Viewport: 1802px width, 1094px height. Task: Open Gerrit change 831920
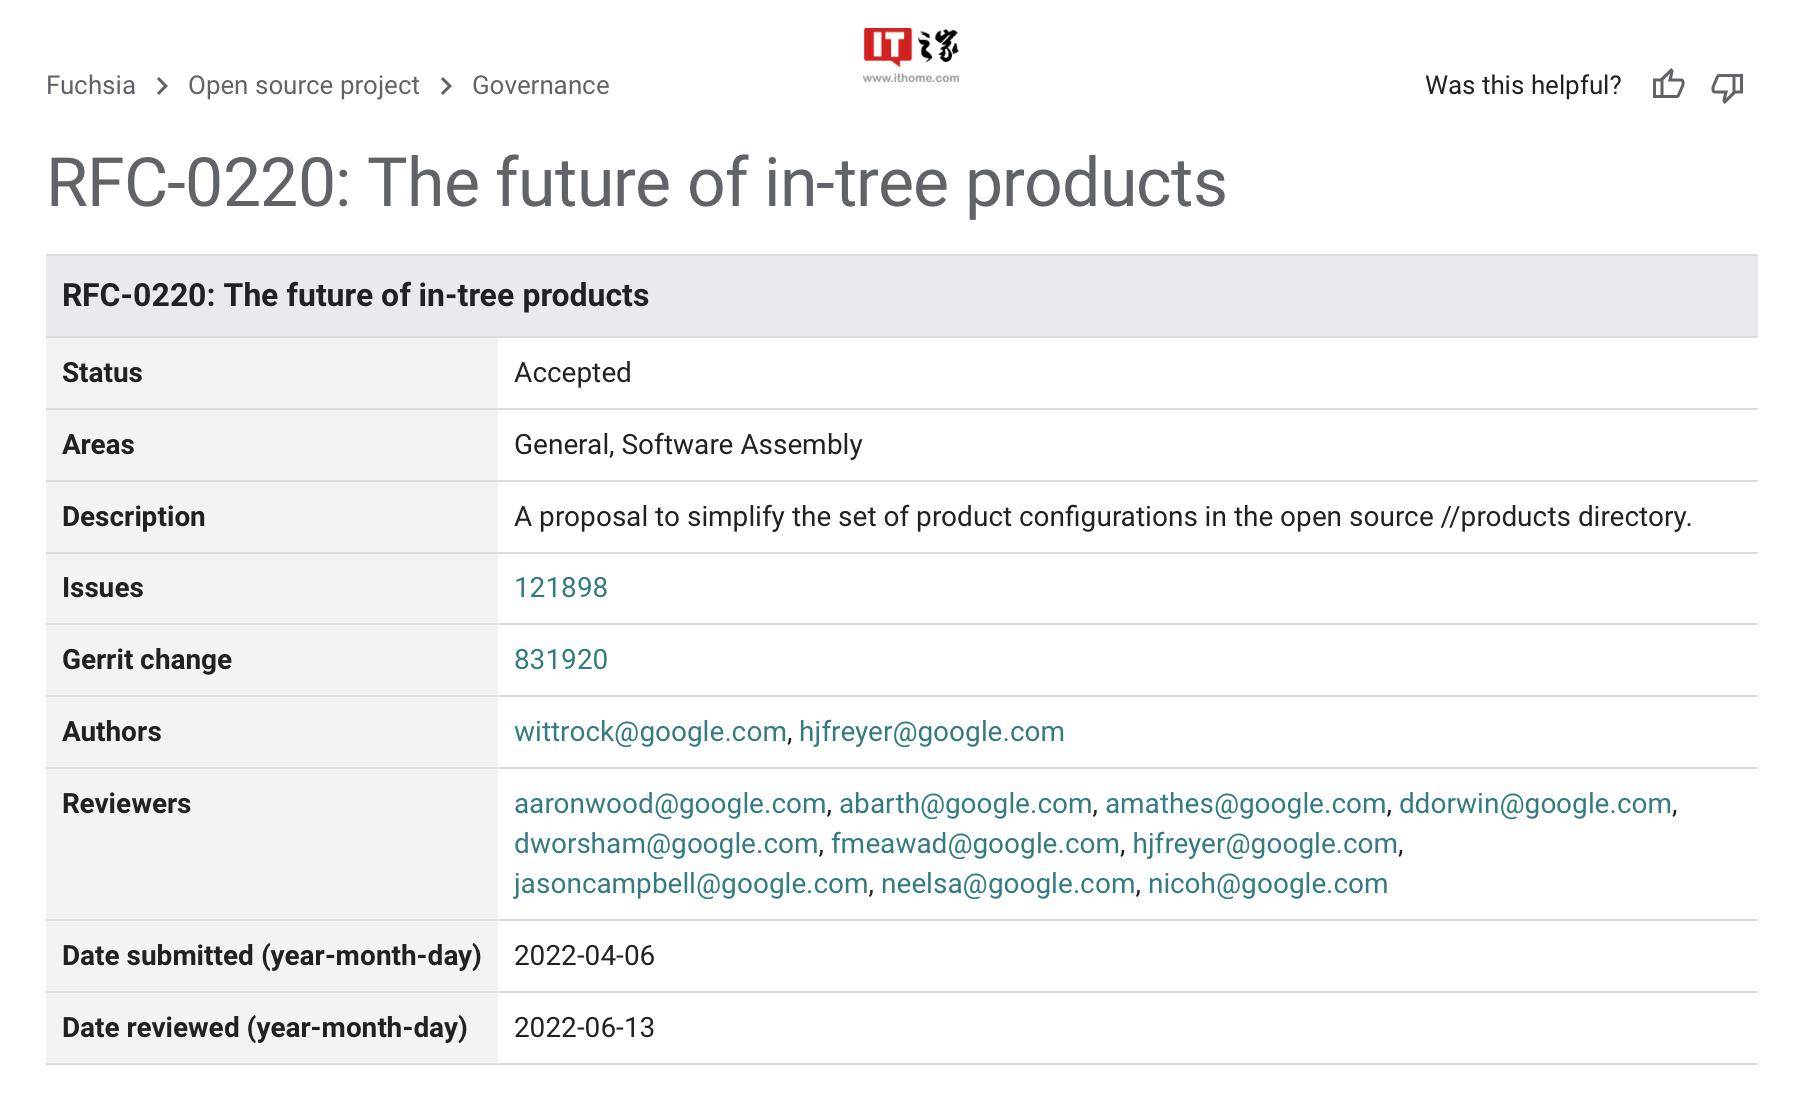coord(561,659)
